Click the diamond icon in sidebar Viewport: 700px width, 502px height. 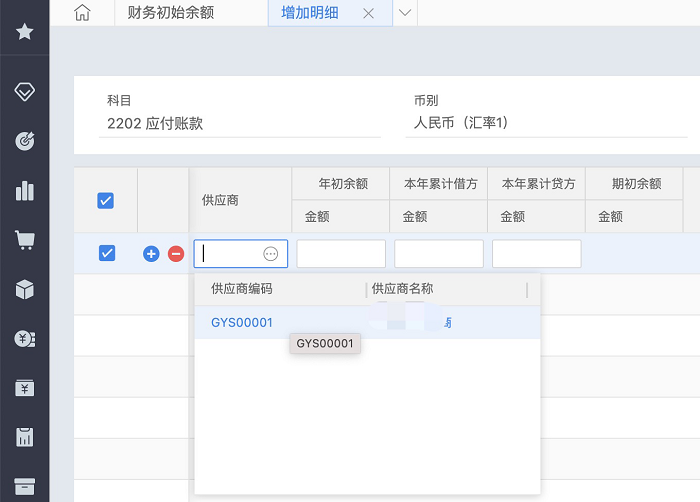pyautogui.click(x=24, y=92)
